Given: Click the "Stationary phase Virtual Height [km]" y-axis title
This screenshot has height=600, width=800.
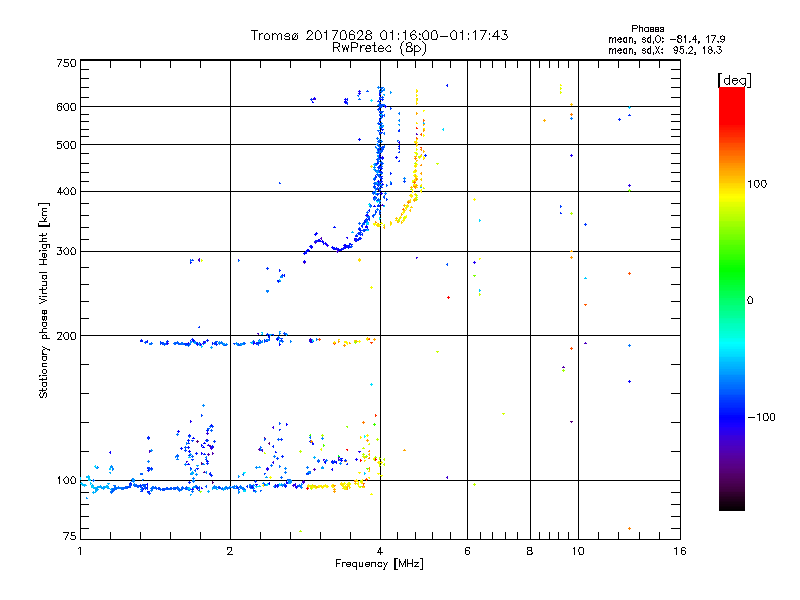Looking at the screenshot, I should (44, 300).
